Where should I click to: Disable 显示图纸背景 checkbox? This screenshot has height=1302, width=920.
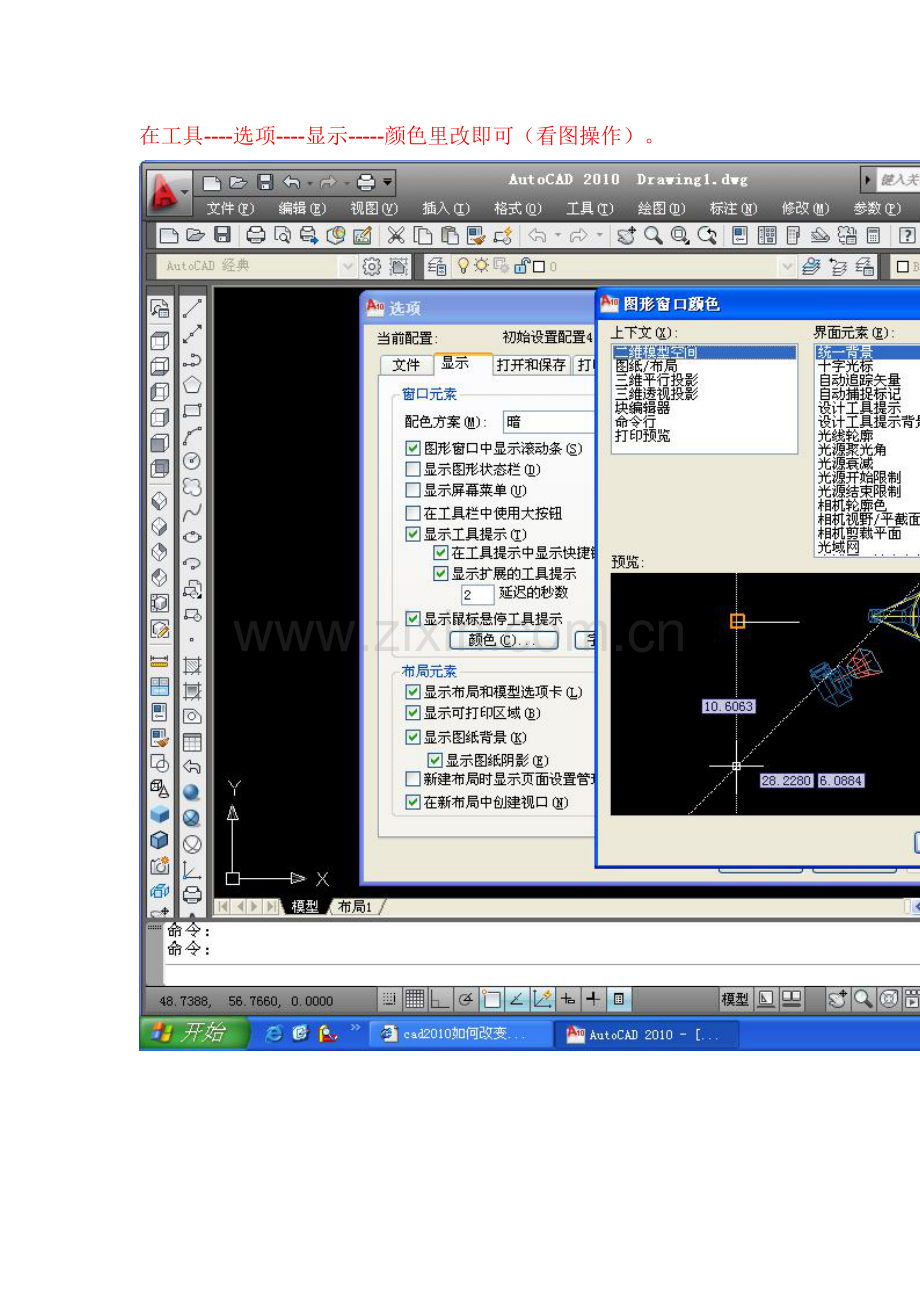(413, 737)
